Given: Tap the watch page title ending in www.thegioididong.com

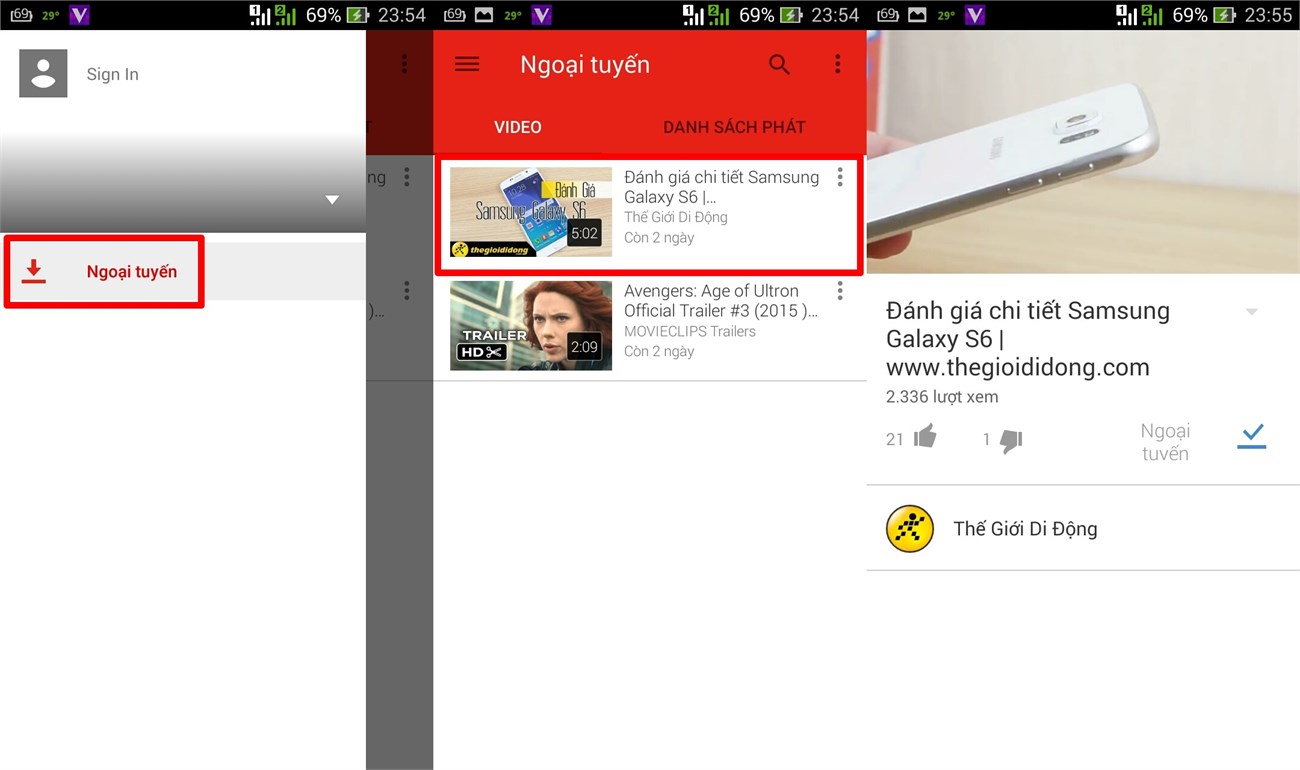Looking at the screenshot, I should 1028,339.
